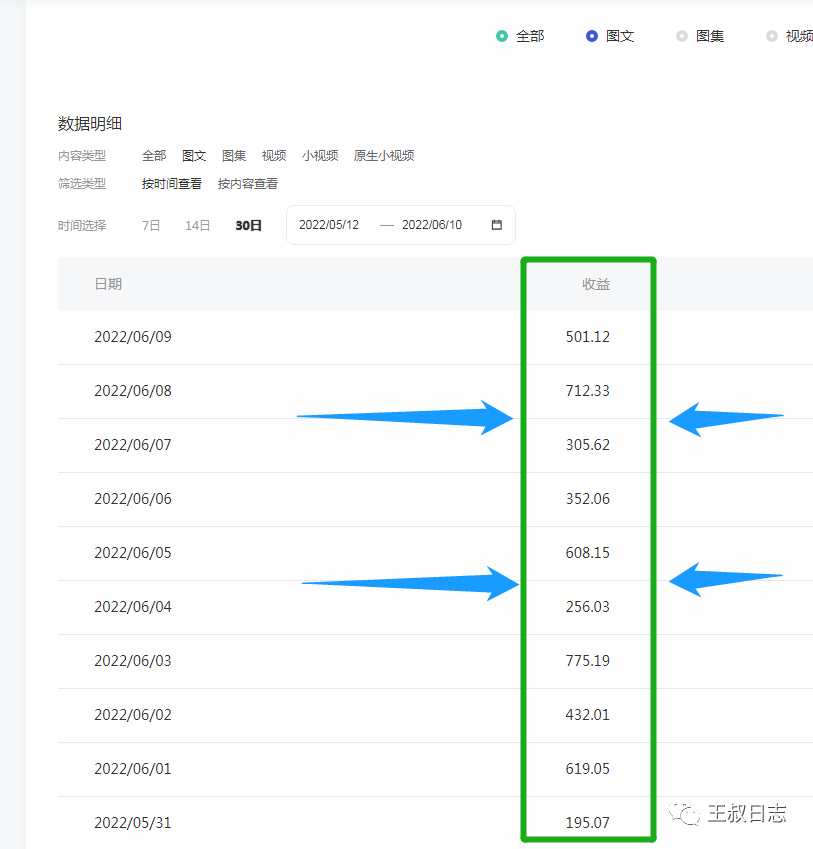The width and height of the screenshot is (813, 849).
Task: Click revenue value 712.33
Action: click(x=587, y=391)
